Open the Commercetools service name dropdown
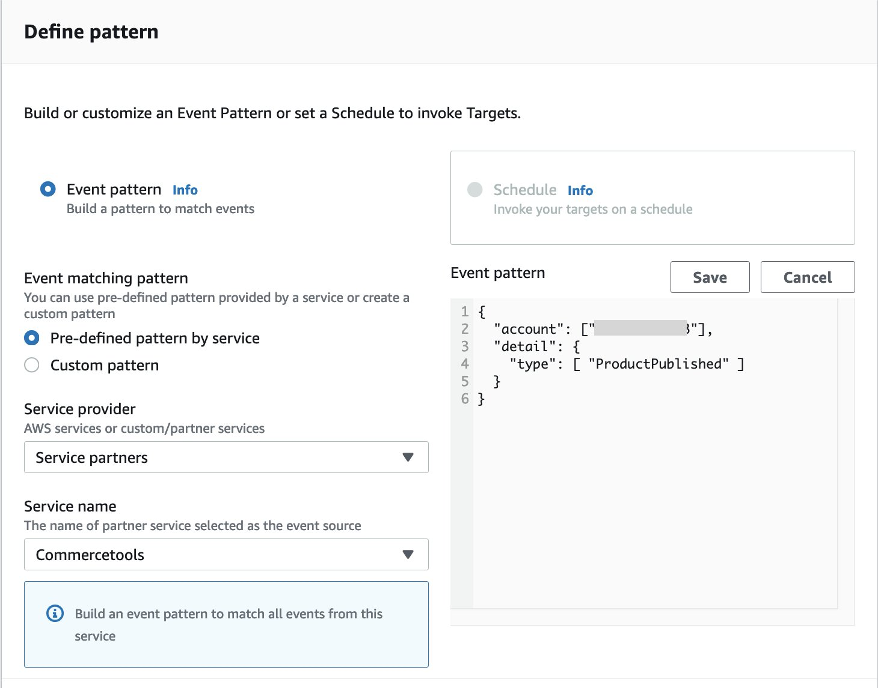The width and height of the screenshot is (879, 689). [x=225, y=555]
